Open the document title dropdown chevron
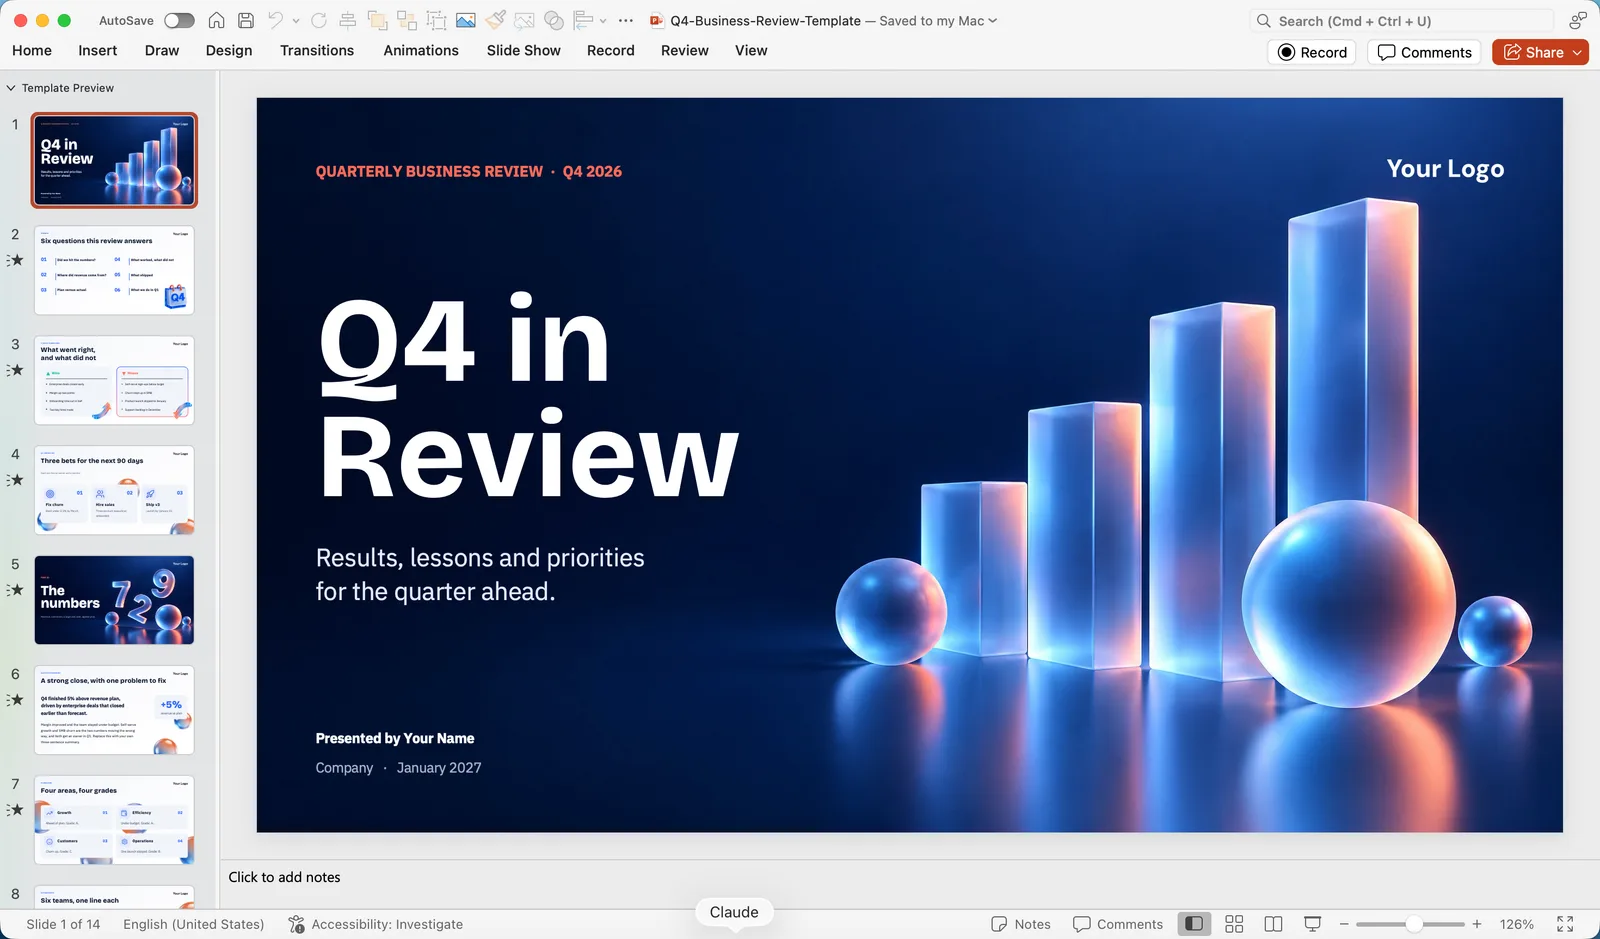1600x939 pixels. [x=992, y=20]
